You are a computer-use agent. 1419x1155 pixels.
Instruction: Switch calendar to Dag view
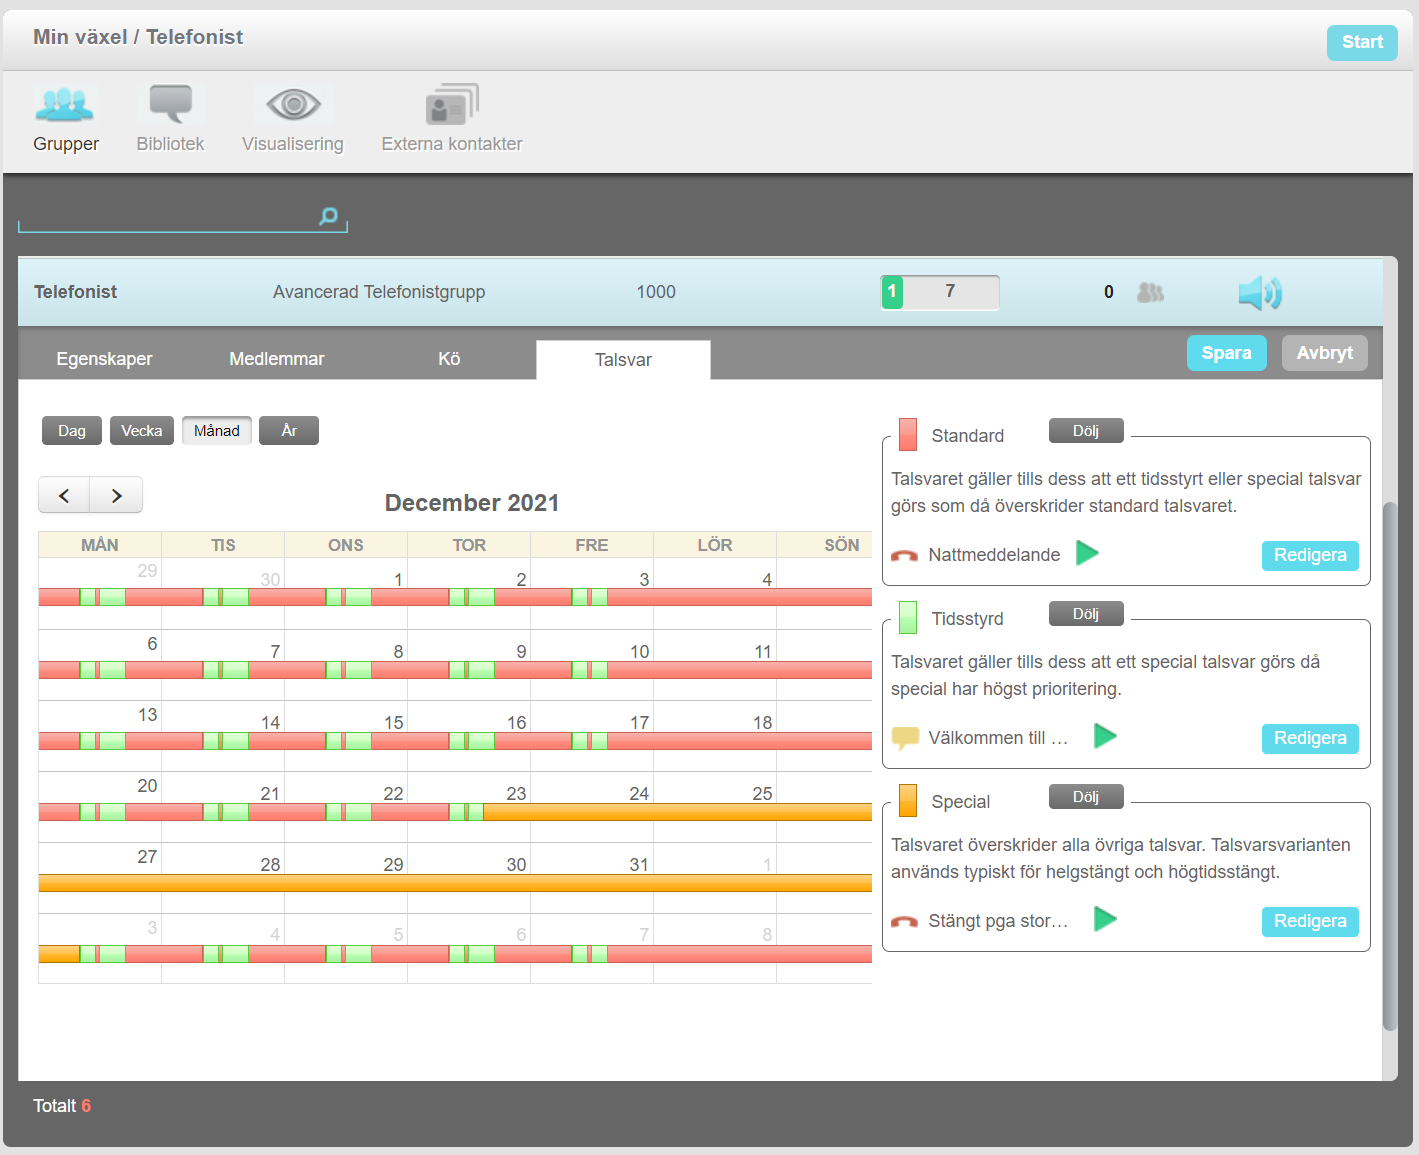pyautogui.click(x=72, y=431)
